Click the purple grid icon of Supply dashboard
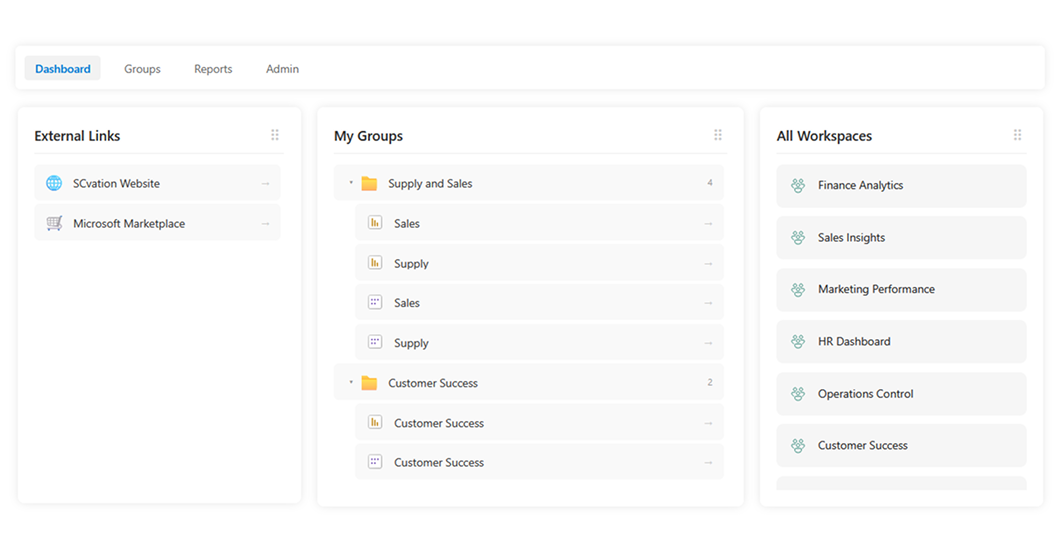Screen dimensions: 1062x555 tap(375, 342)
